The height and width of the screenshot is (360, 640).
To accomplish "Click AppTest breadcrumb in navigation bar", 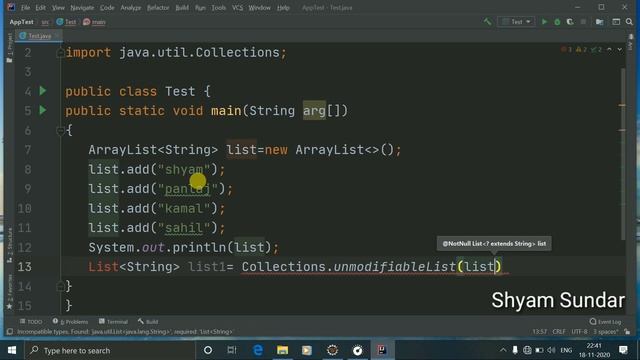I will [x=22, y=22].
